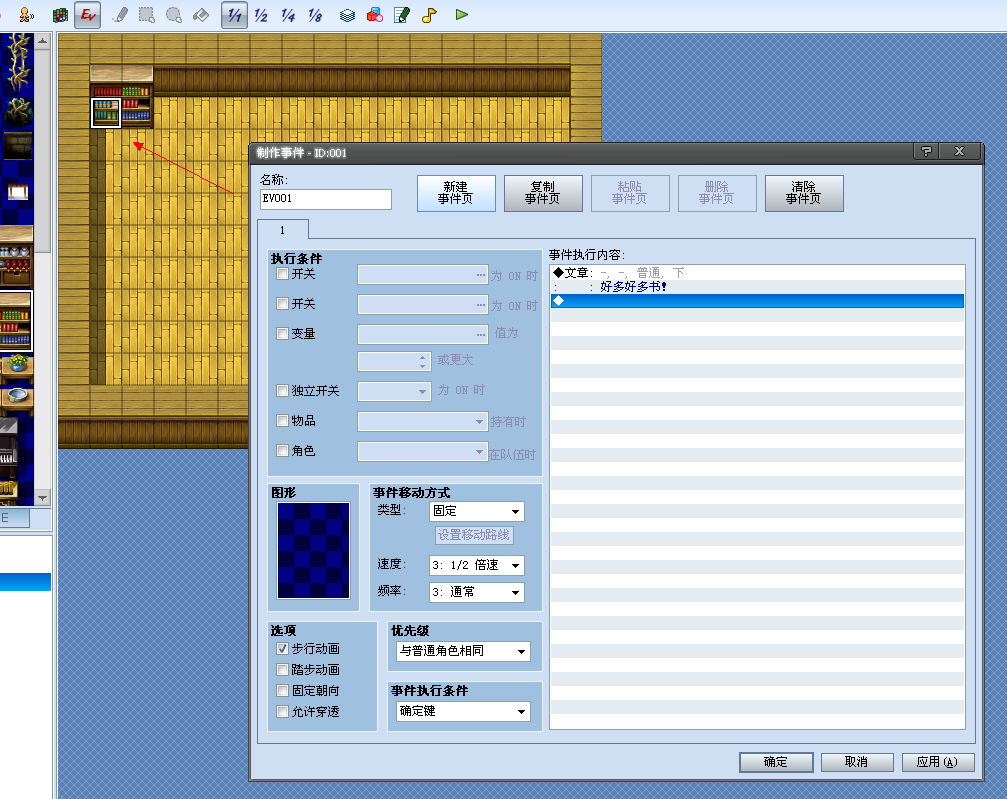Enable the 独立开关 self switch condition
Image resolution: width=1007 pixels, height=799 pixels.
[x=283, y=390]
